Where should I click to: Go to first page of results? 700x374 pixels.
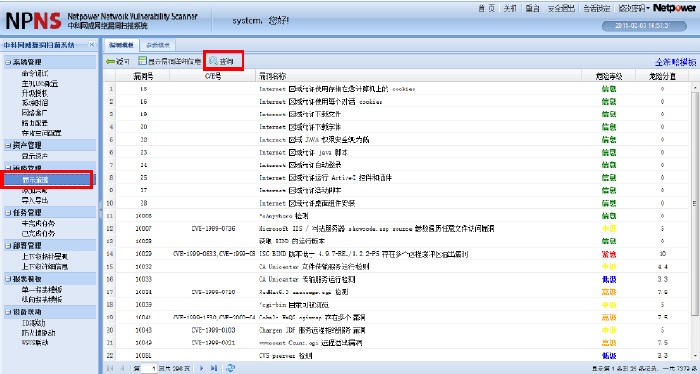110,368
